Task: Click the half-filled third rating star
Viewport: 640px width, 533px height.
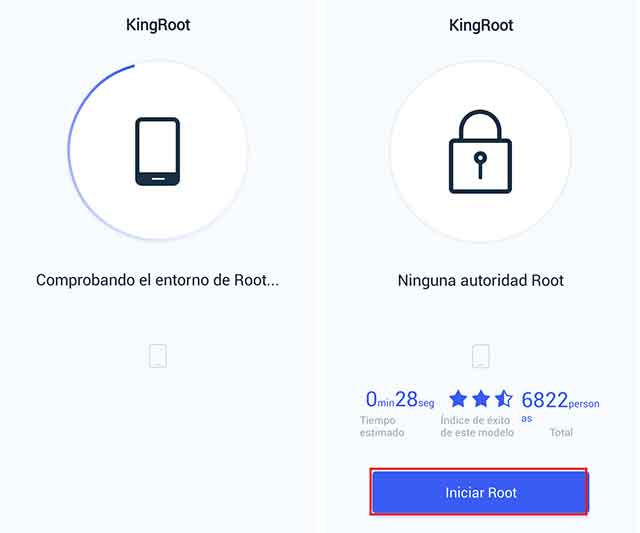Action: tap(503, 399)
